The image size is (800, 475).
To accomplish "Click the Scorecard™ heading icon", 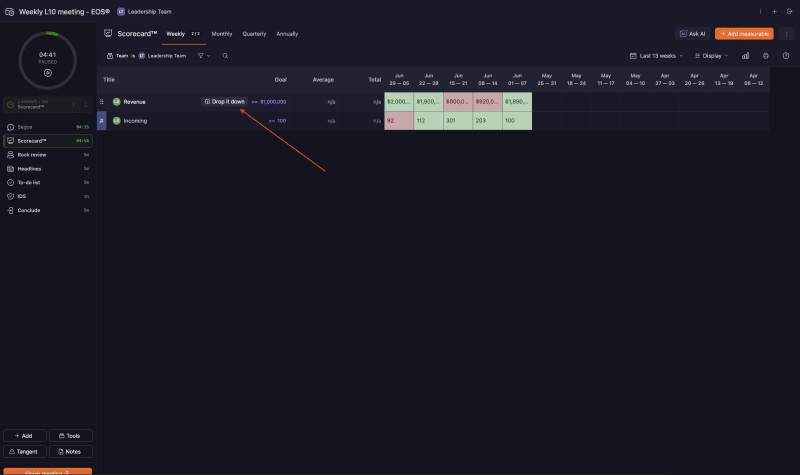I will tap(108, 33).
